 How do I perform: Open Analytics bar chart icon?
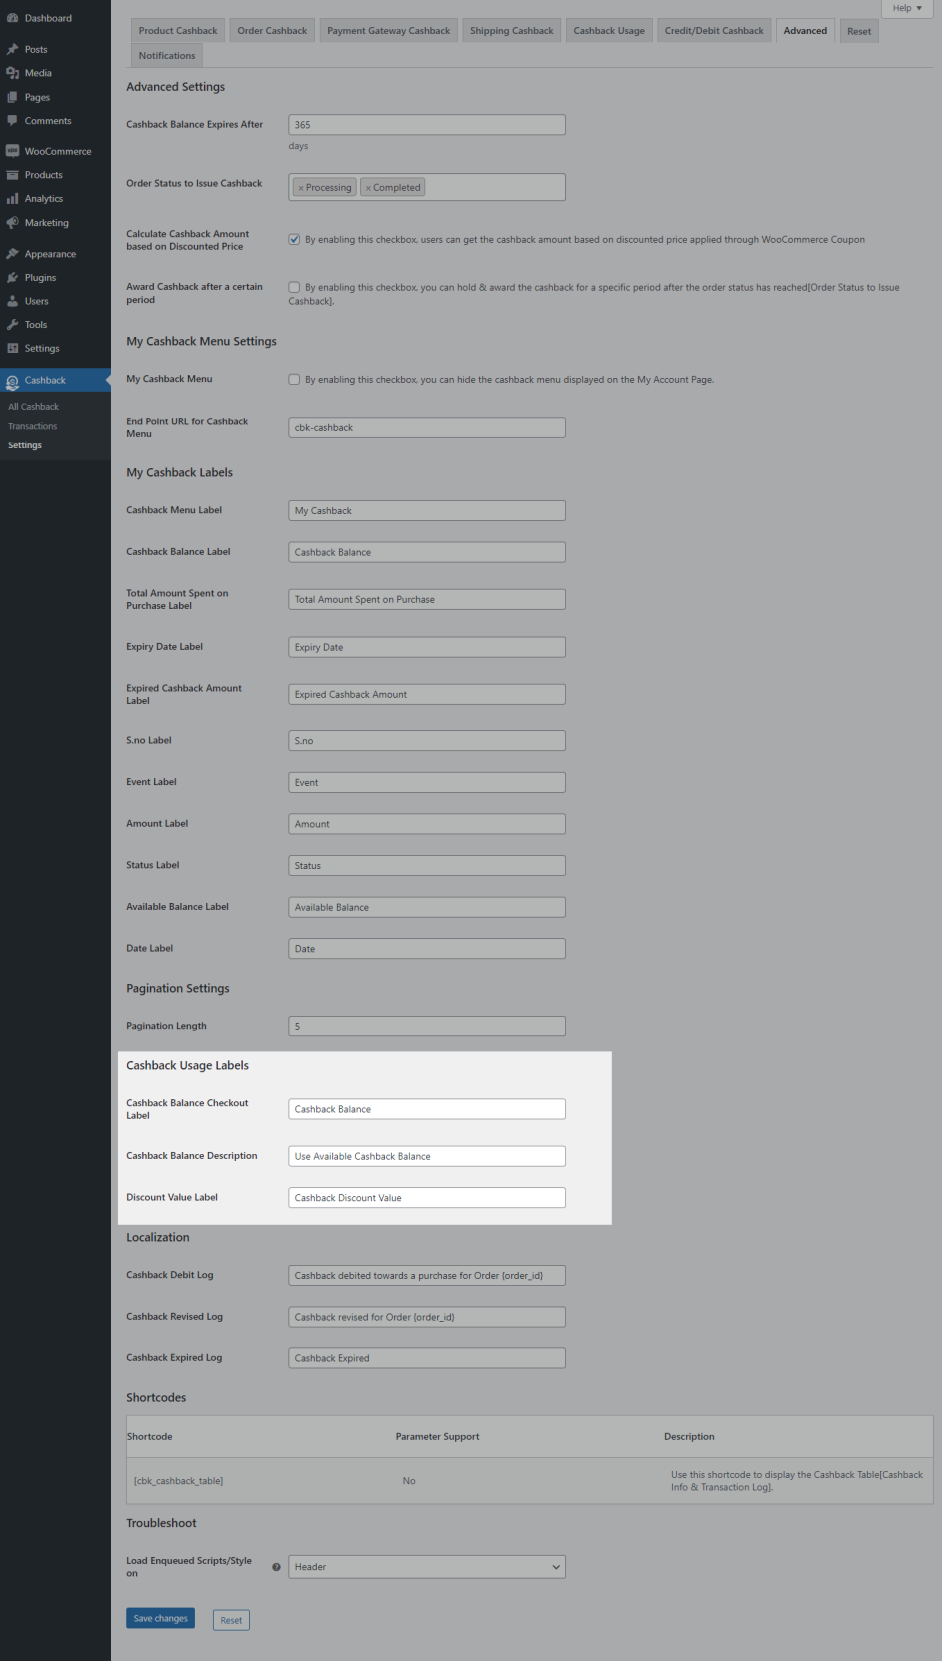(x=12, y=199)
